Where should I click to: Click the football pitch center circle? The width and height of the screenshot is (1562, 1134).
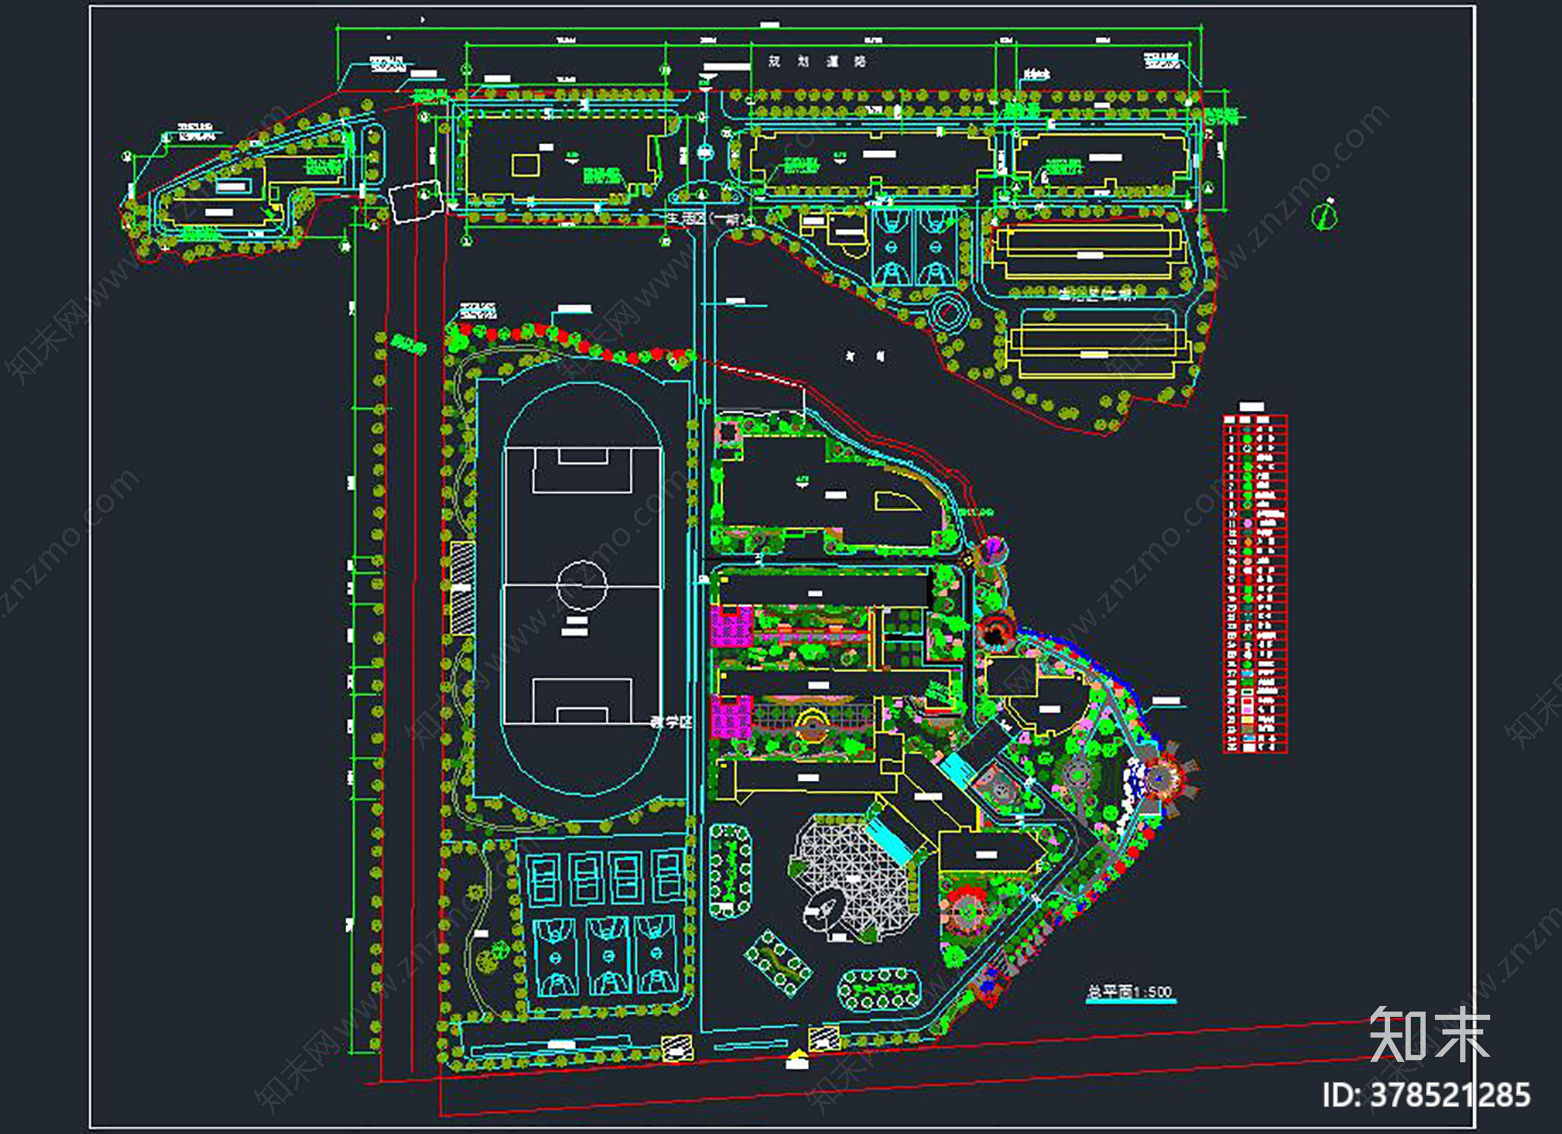click(582, 584)
